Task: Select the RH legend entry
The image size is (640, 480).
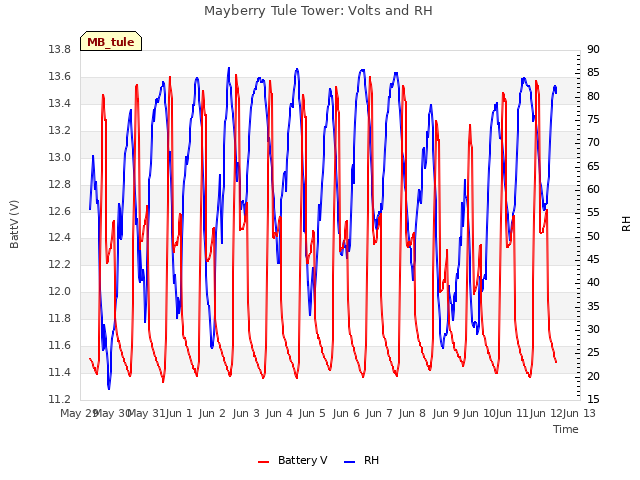Action: tap(362, 460)
